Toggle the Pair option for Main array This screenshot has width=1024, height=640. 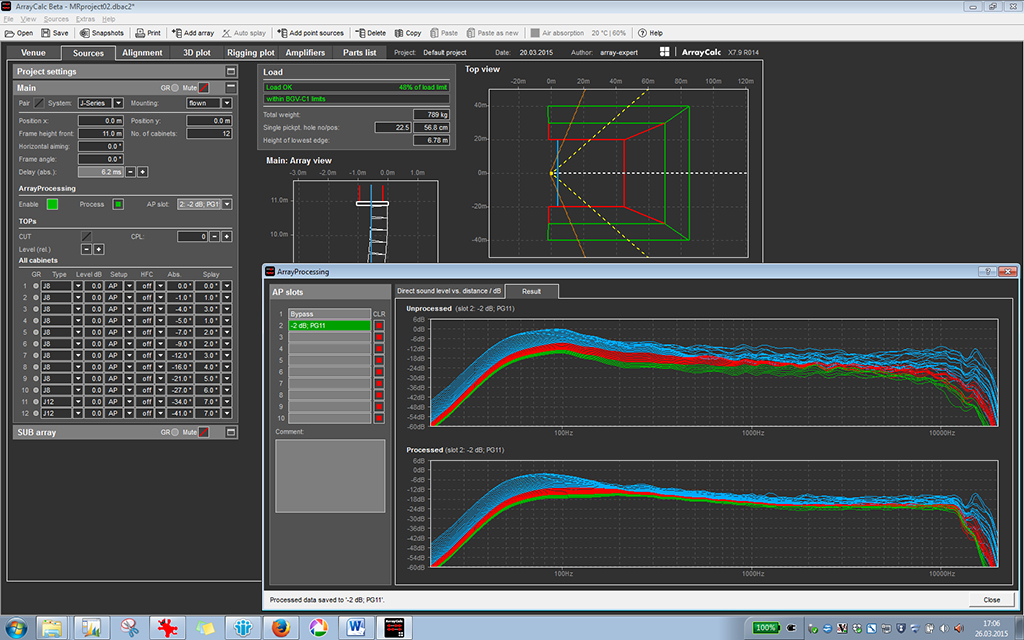39,103
